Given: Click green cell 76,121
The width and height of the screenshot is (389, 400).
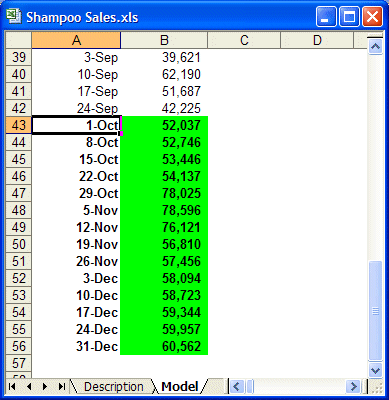Looking at the screenshot, I should [x=164, y=227].
